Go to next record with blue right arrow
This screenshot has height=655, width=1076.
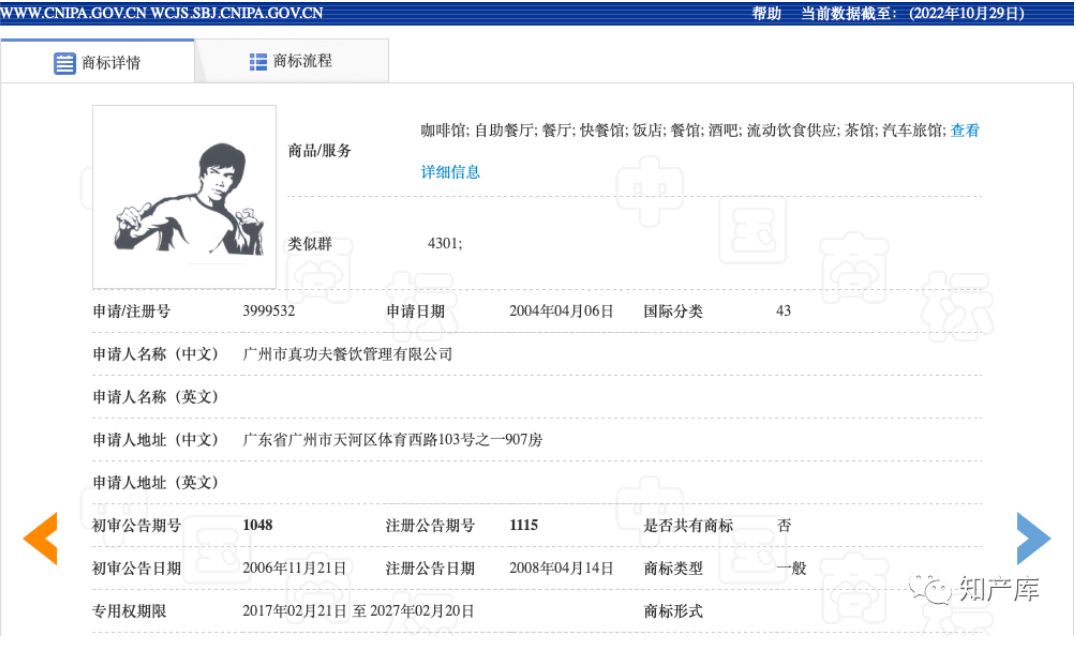pyautogui.click(x=1033, y=538)
